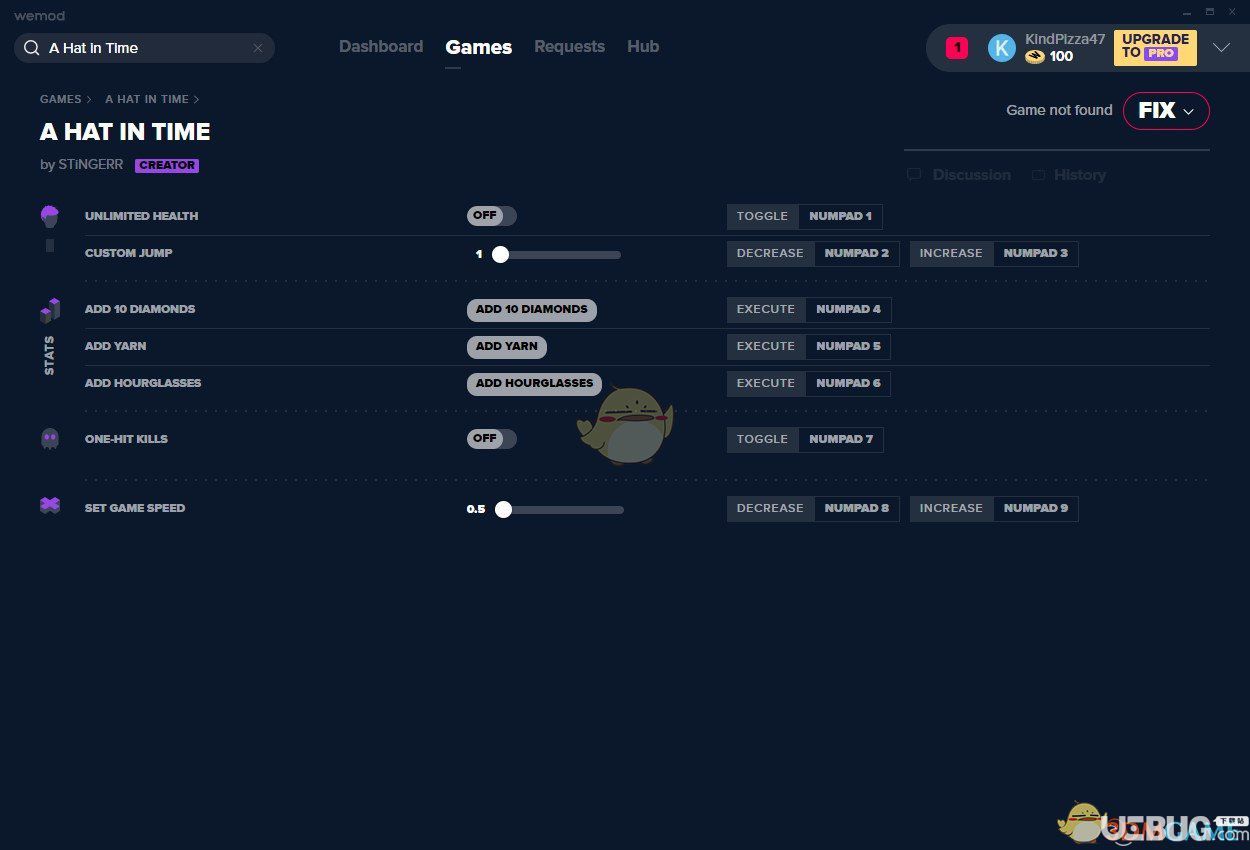
Task: Click the coin balance icon
Action: 1035,57
